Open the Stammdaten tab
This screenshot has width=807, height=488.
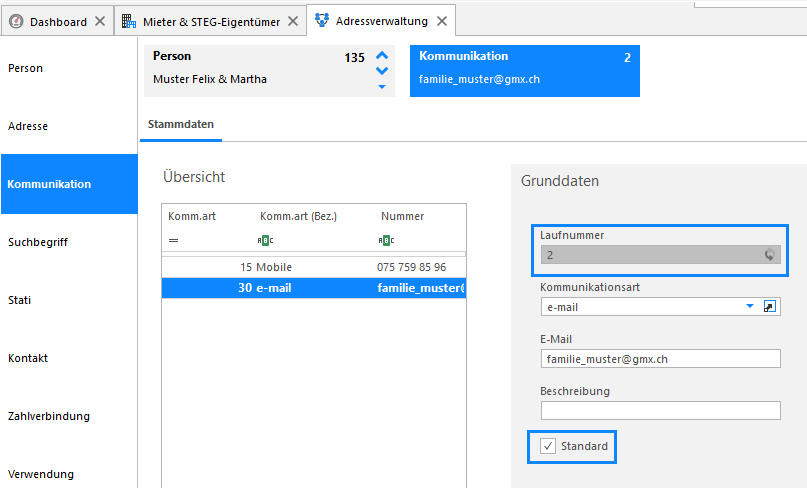[x=181, y=124]
